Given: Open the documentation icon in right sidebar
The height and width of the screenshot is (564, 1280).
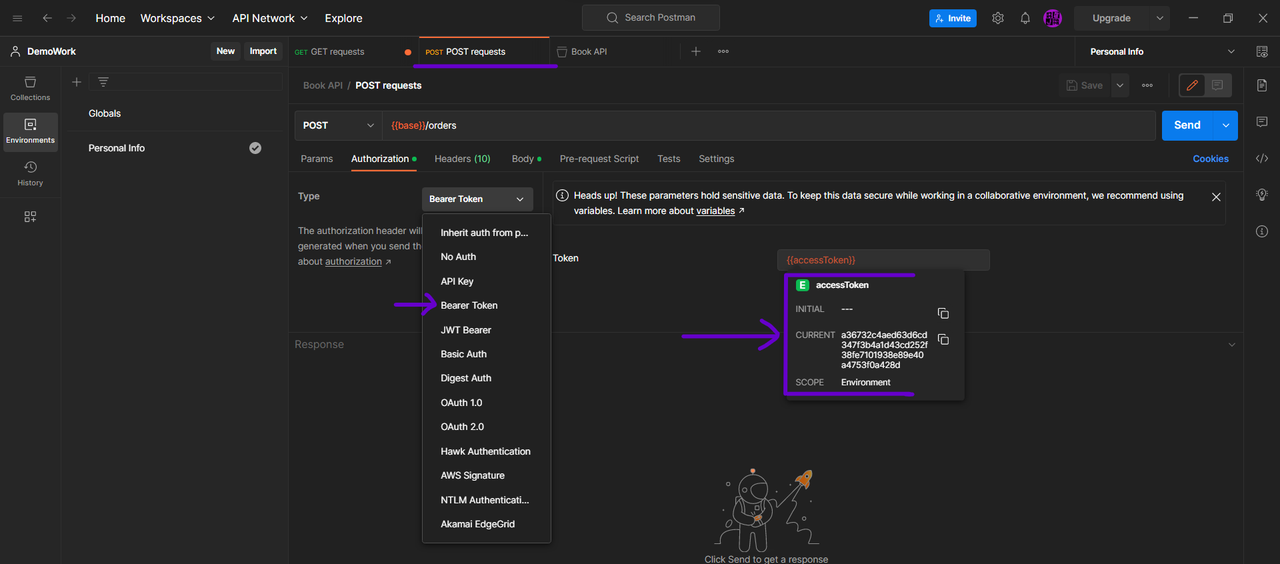Looking at the screenshot, I should tap(1262, 86).
